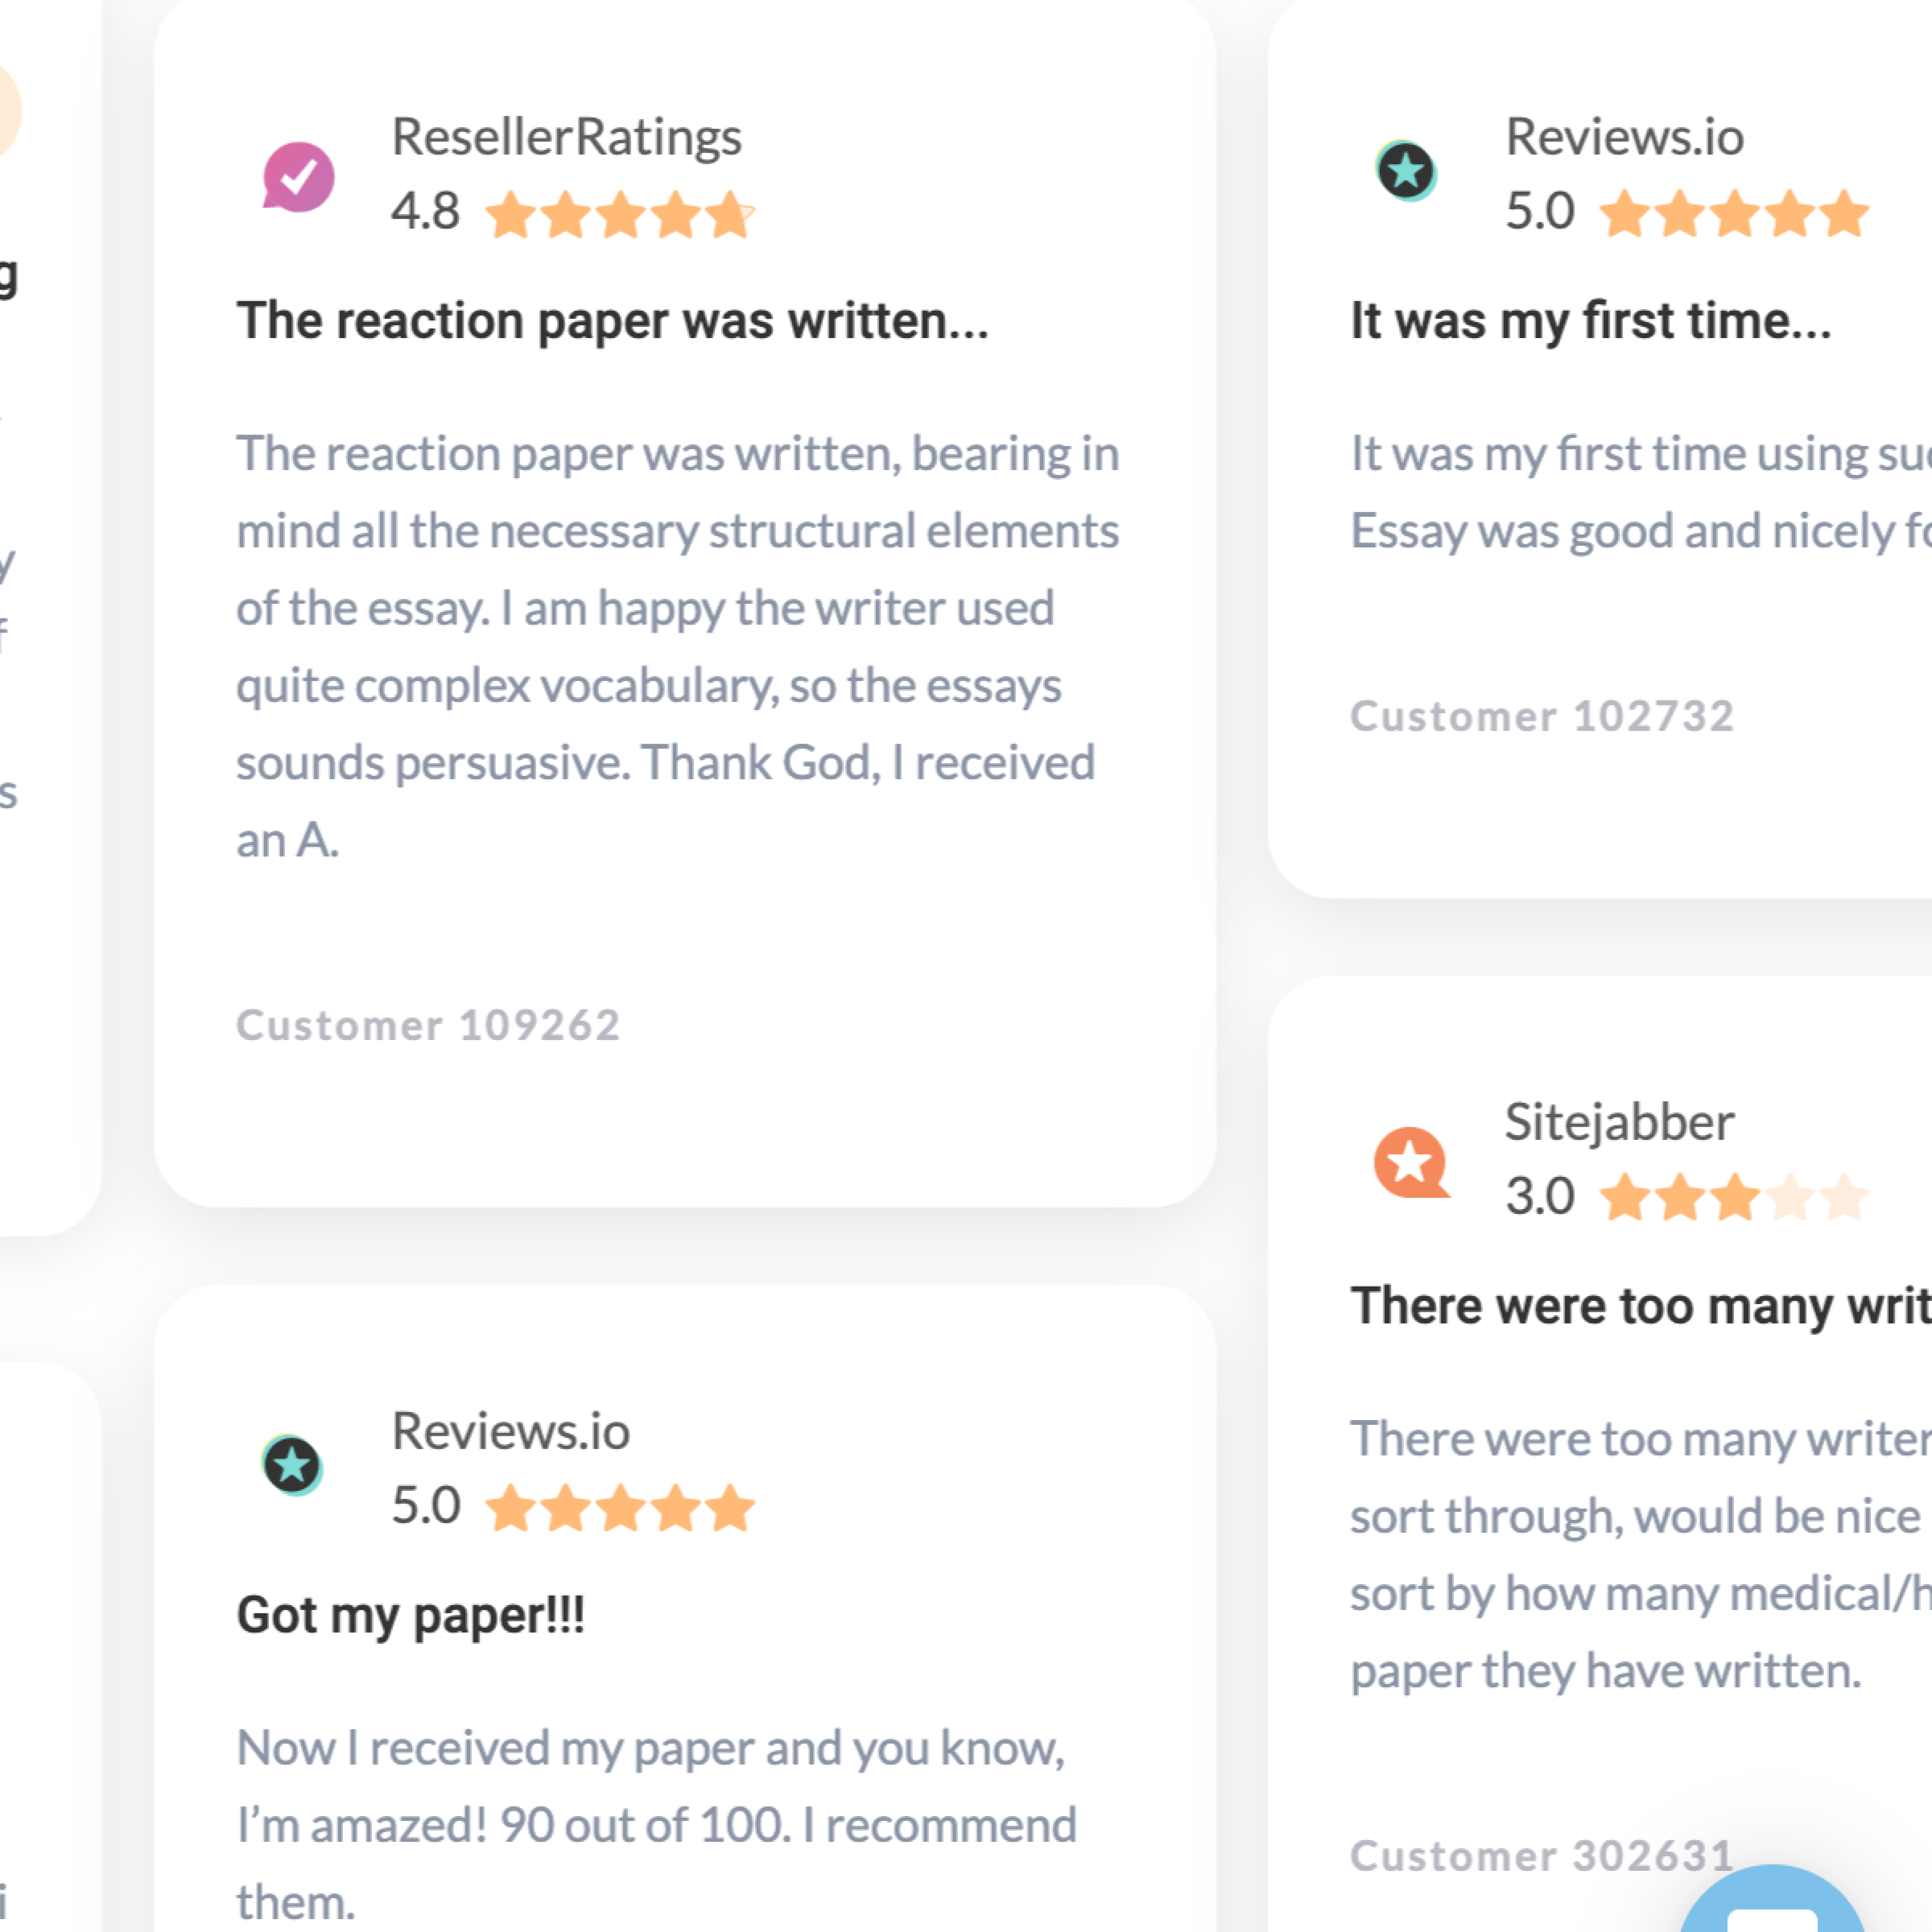Click Customer 102732 reviewer label
This screenshot has width=1932, height=1932.
click(1542, 716)
